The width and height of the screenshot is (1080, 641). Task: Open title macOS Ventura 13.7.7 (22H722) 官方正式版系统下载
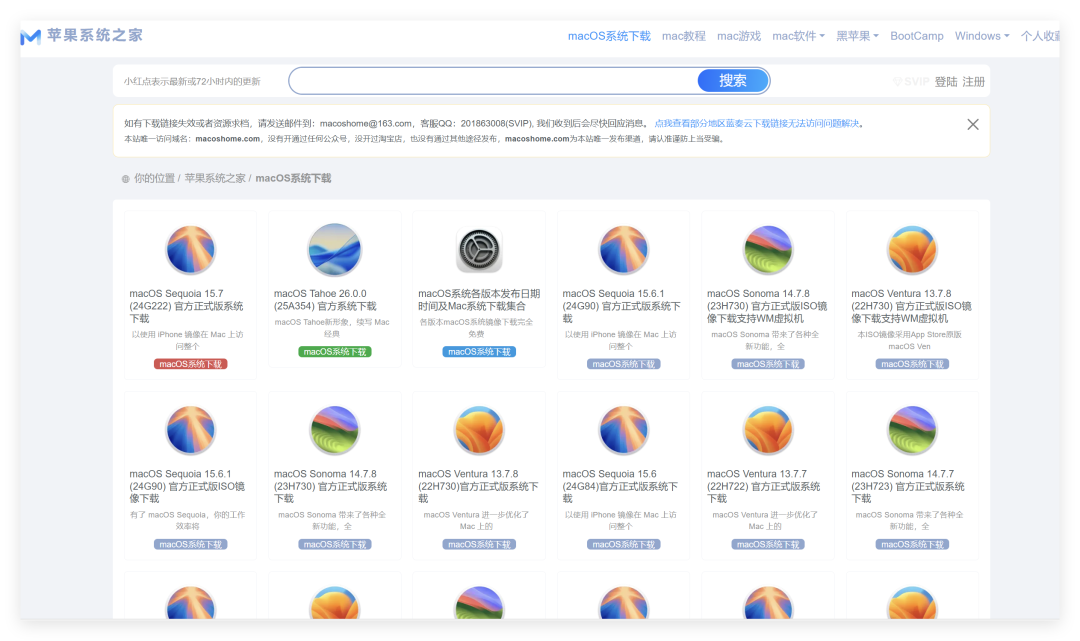pyautogui.click(x=764, y=486)
